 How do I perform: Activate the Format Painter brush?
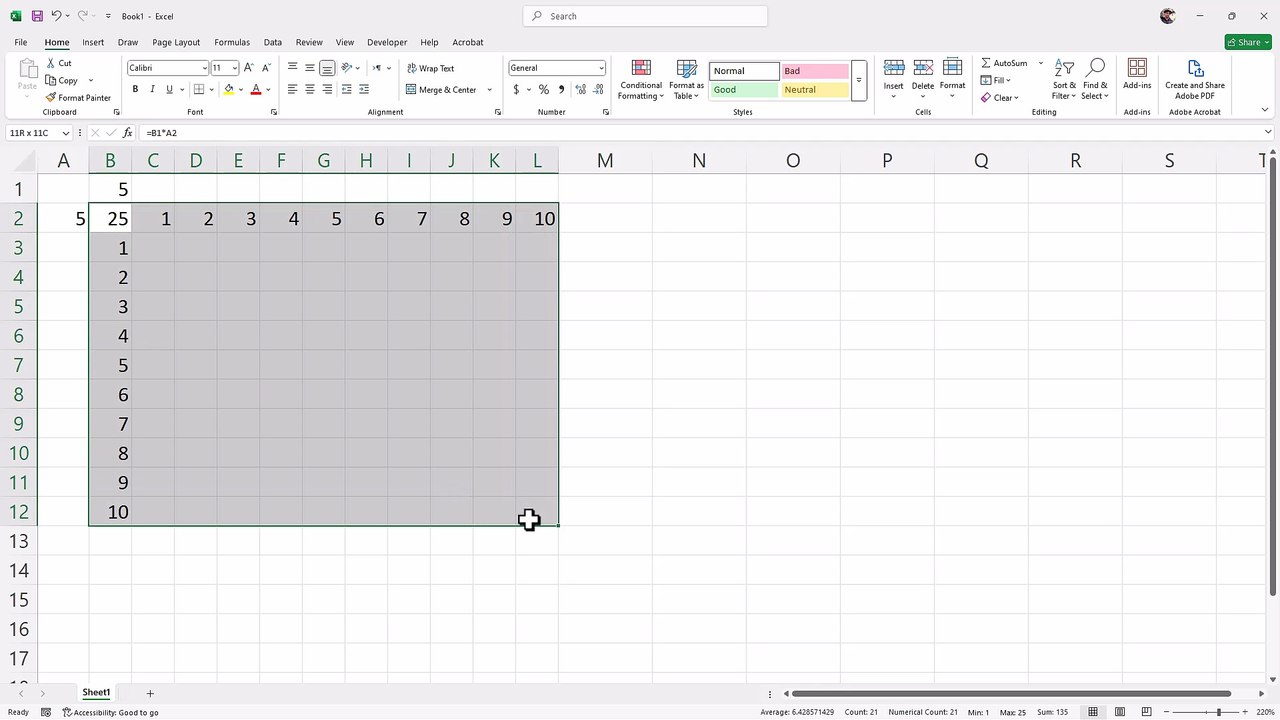(51, 98)
